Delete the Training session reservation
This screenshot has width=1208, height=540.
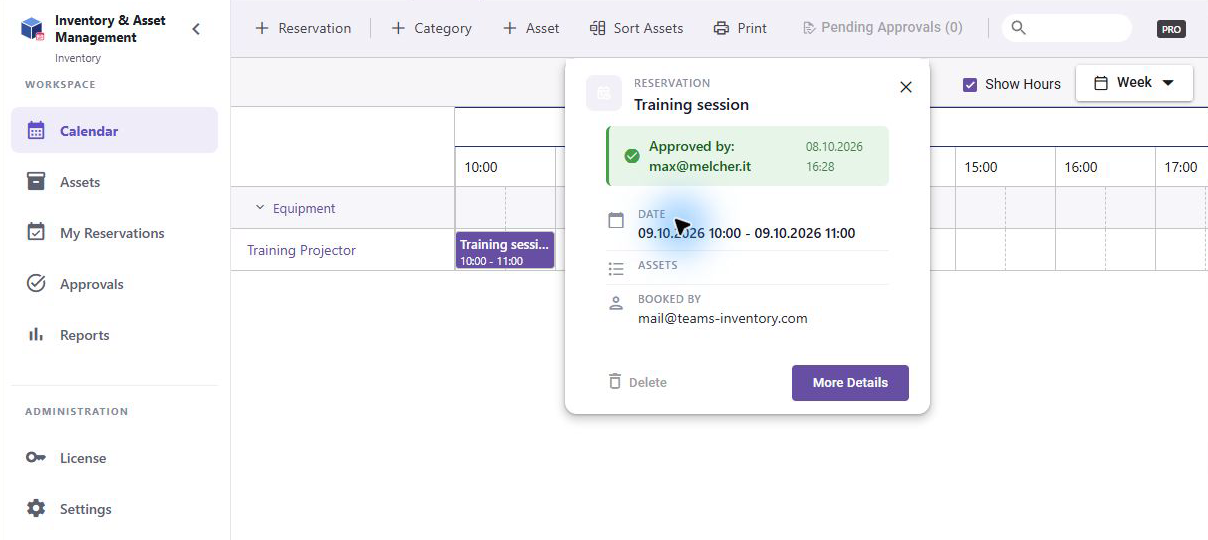click(637, 382)
